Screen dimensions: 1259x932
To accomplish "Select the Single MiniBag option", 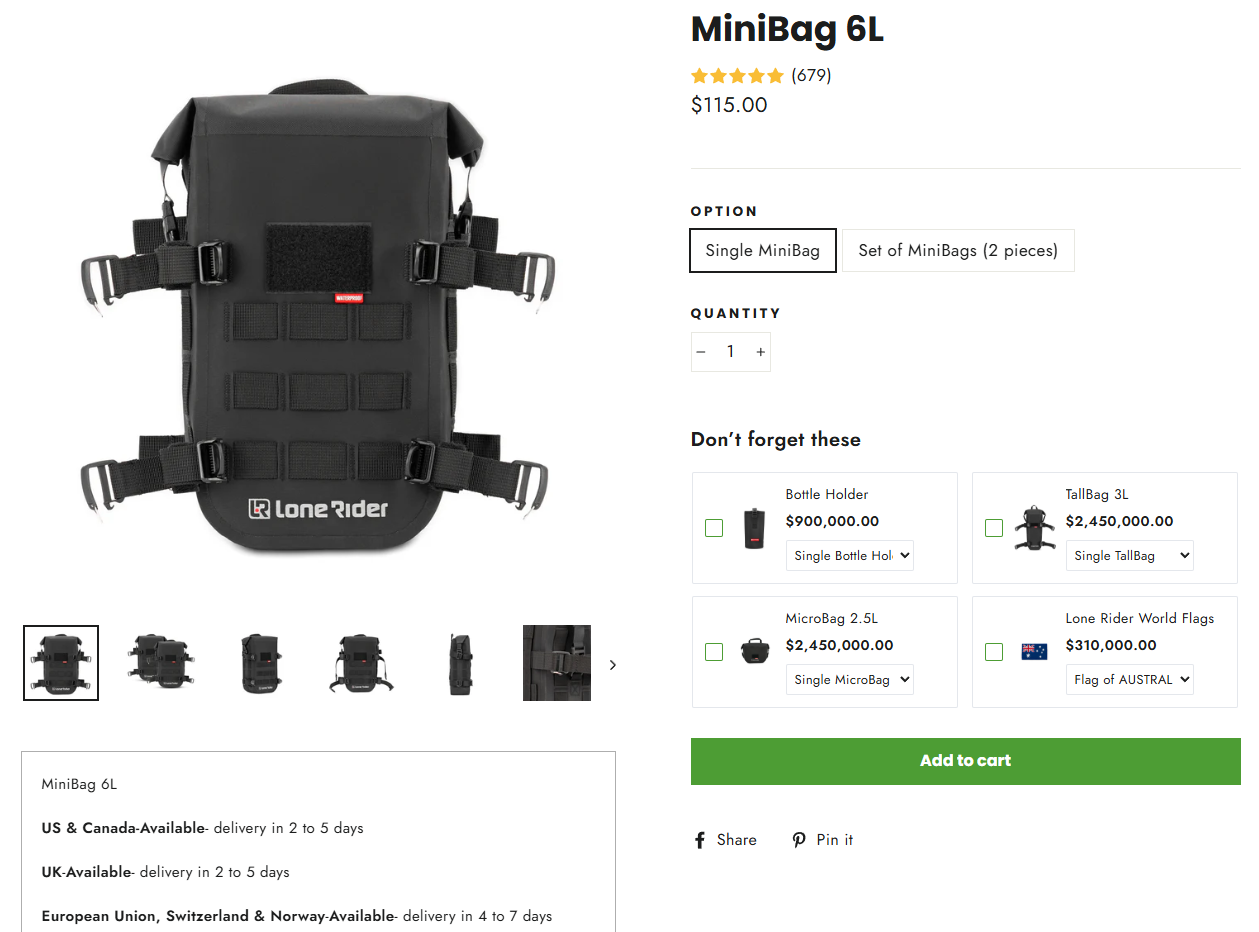I will 763,251.
